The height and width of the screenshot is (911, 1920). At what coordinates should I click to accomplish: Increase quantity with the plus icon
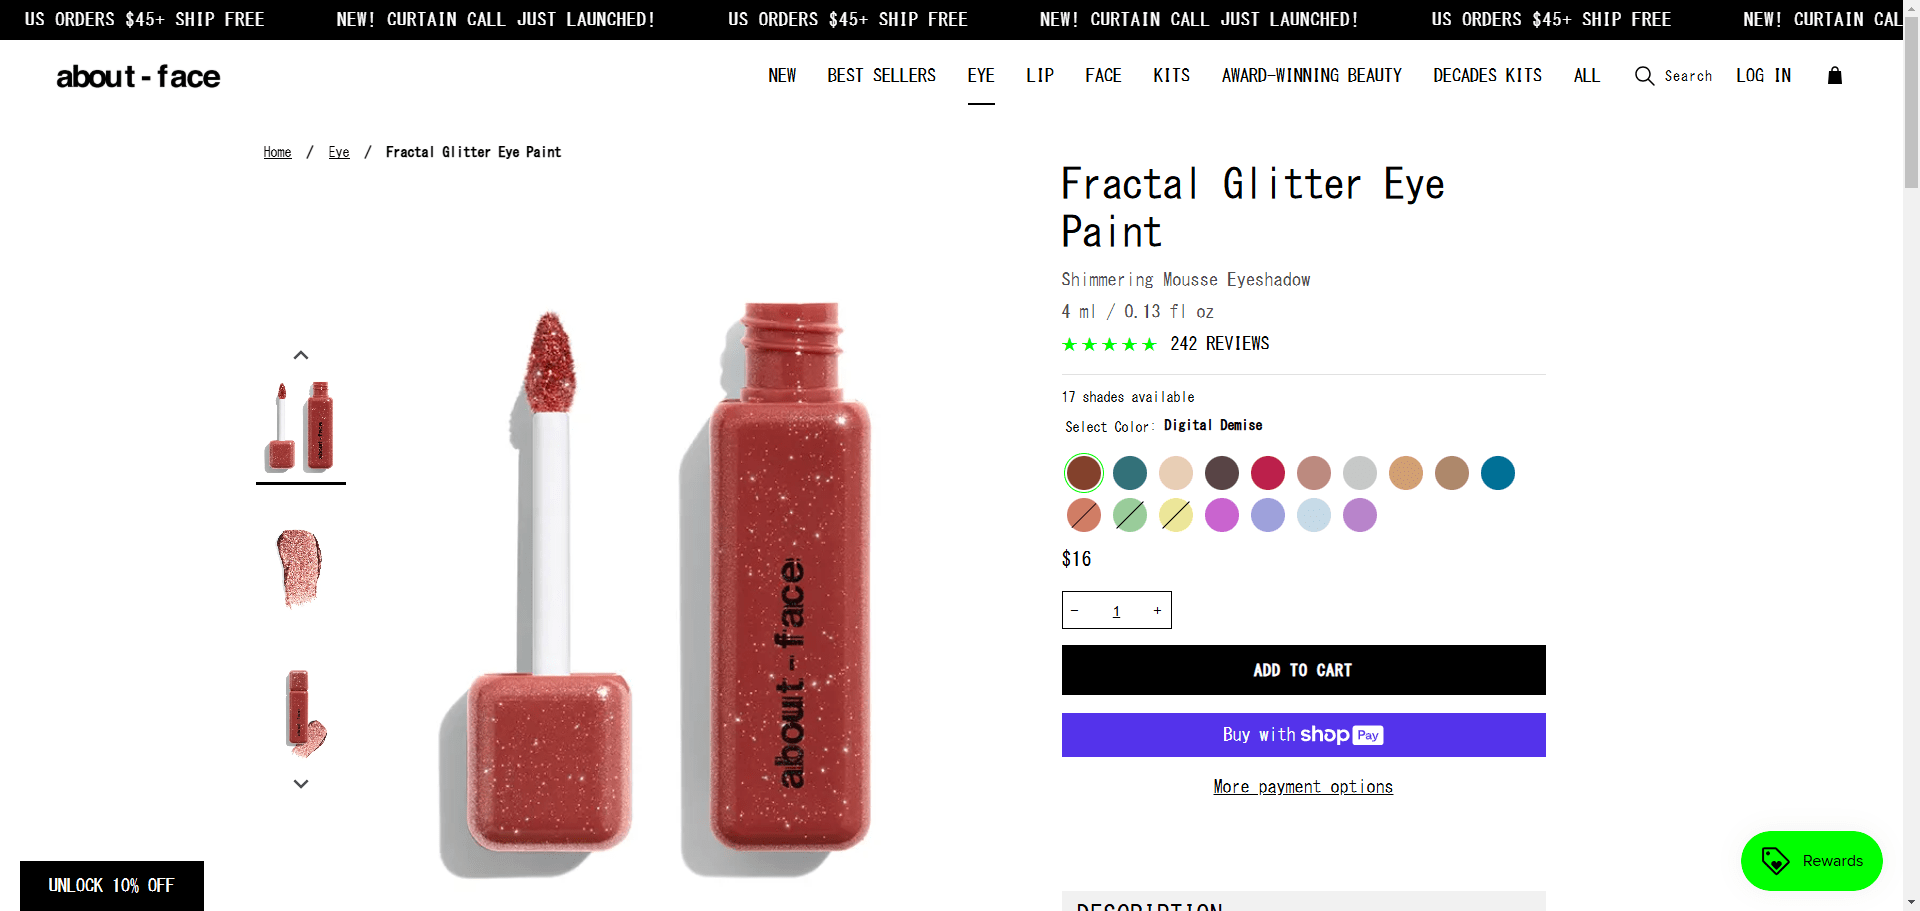pyautogui.click(x=1157, y=610)
